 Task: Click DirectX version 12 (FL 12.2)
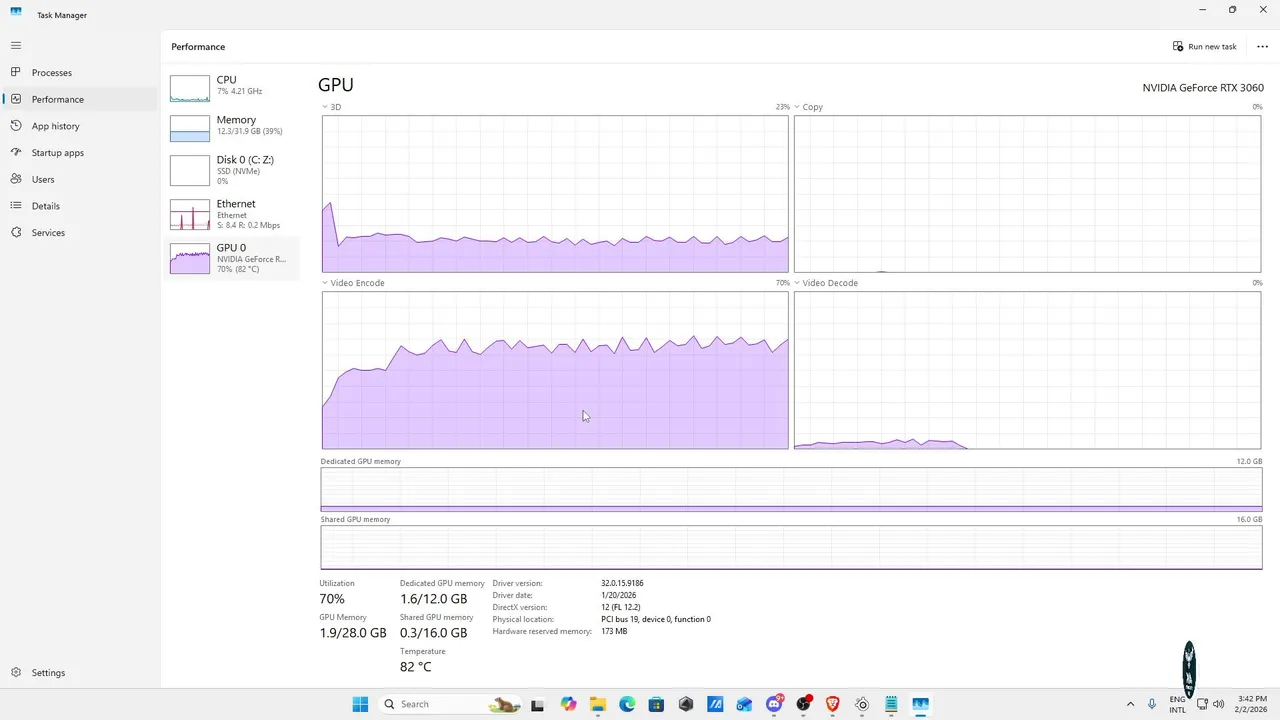(x=621, y=607)
